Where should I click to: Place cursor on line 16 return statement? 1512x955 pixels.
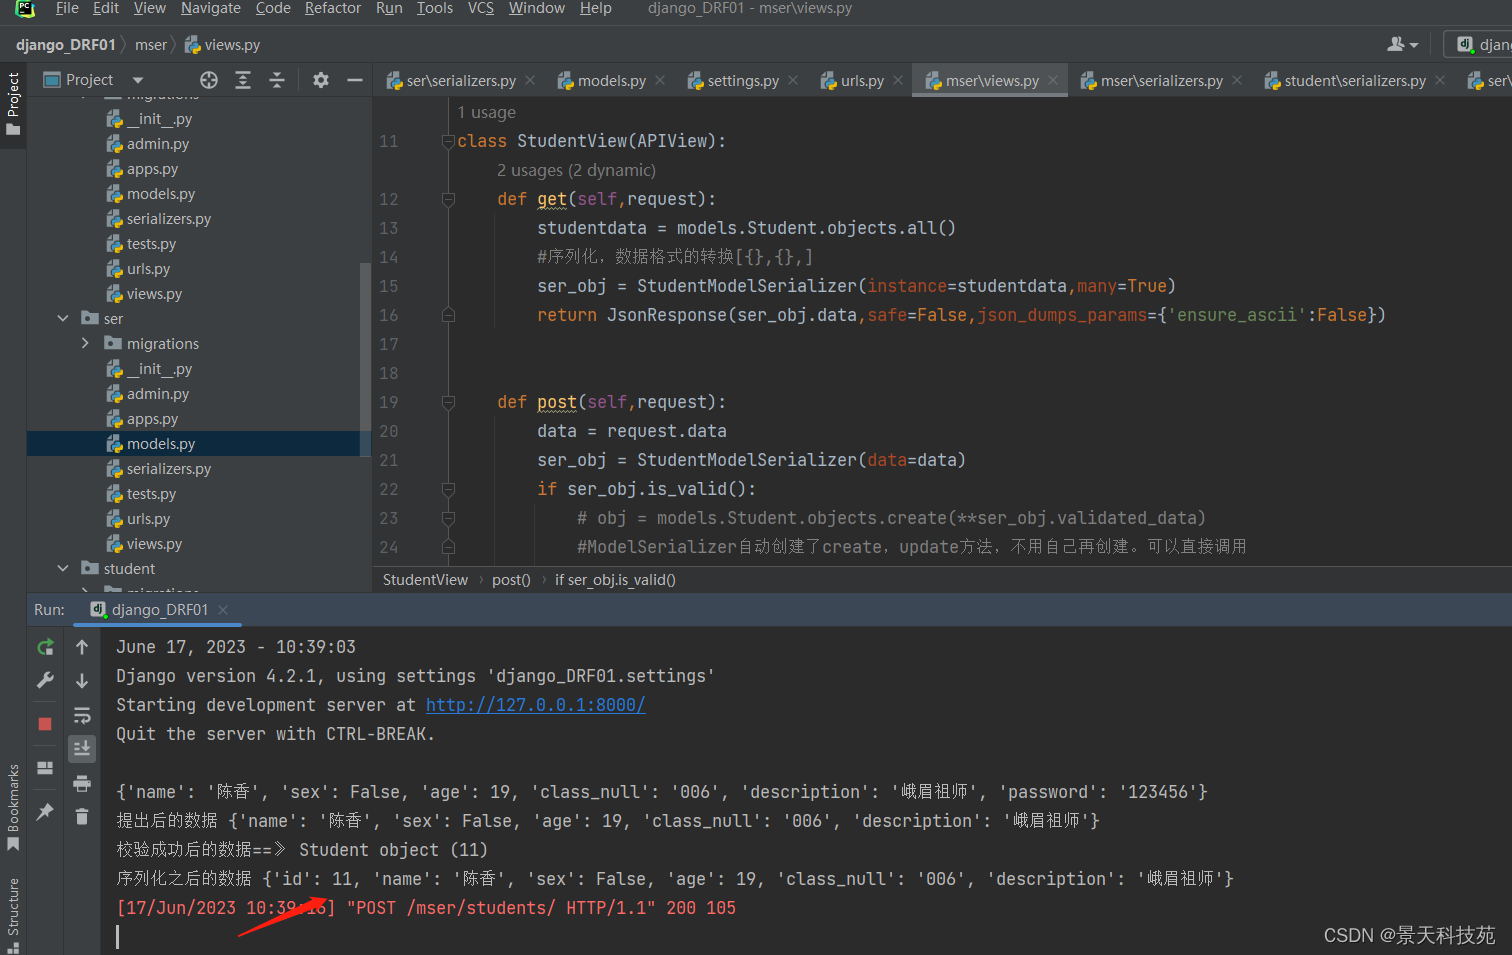[961, 315]
